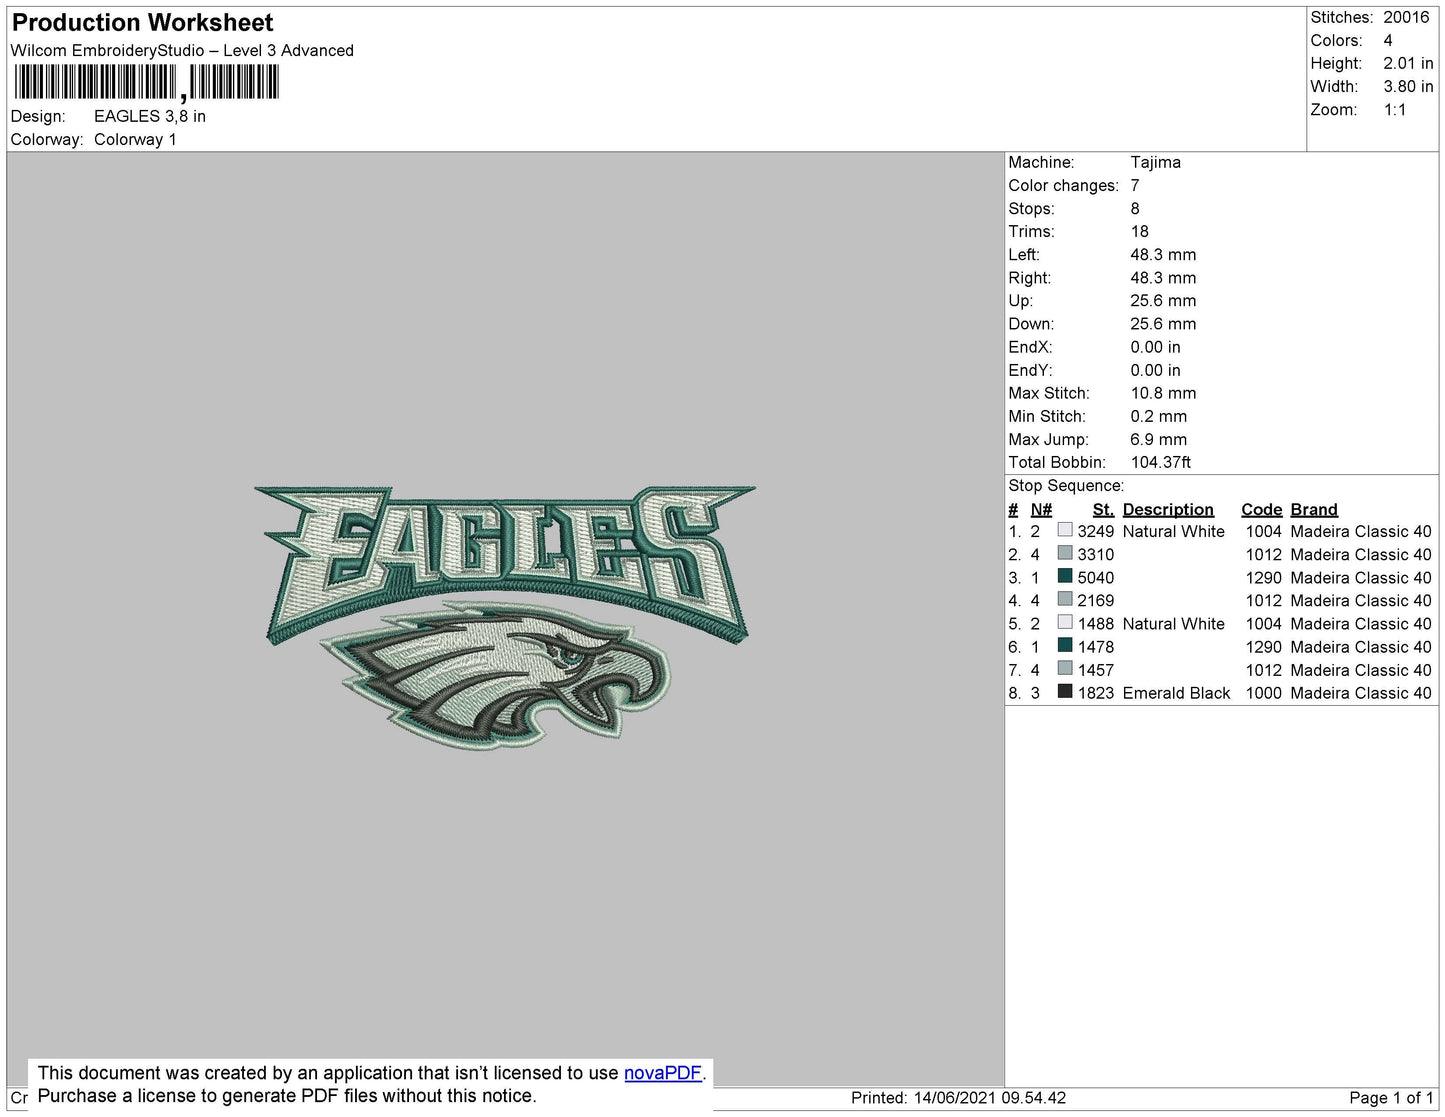Click the Stitches value 20016

(1406, 17)
